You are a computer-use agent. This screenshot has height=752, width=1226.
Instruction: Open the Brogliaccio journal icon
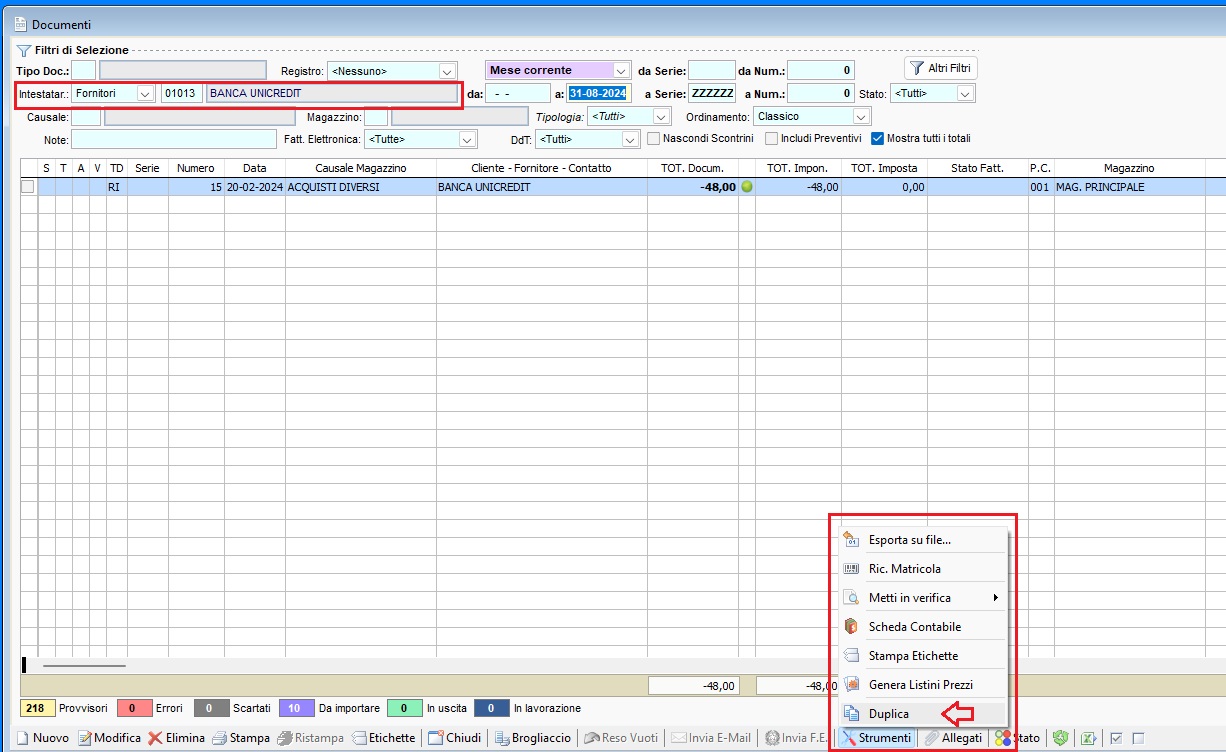tap(504, 738)
